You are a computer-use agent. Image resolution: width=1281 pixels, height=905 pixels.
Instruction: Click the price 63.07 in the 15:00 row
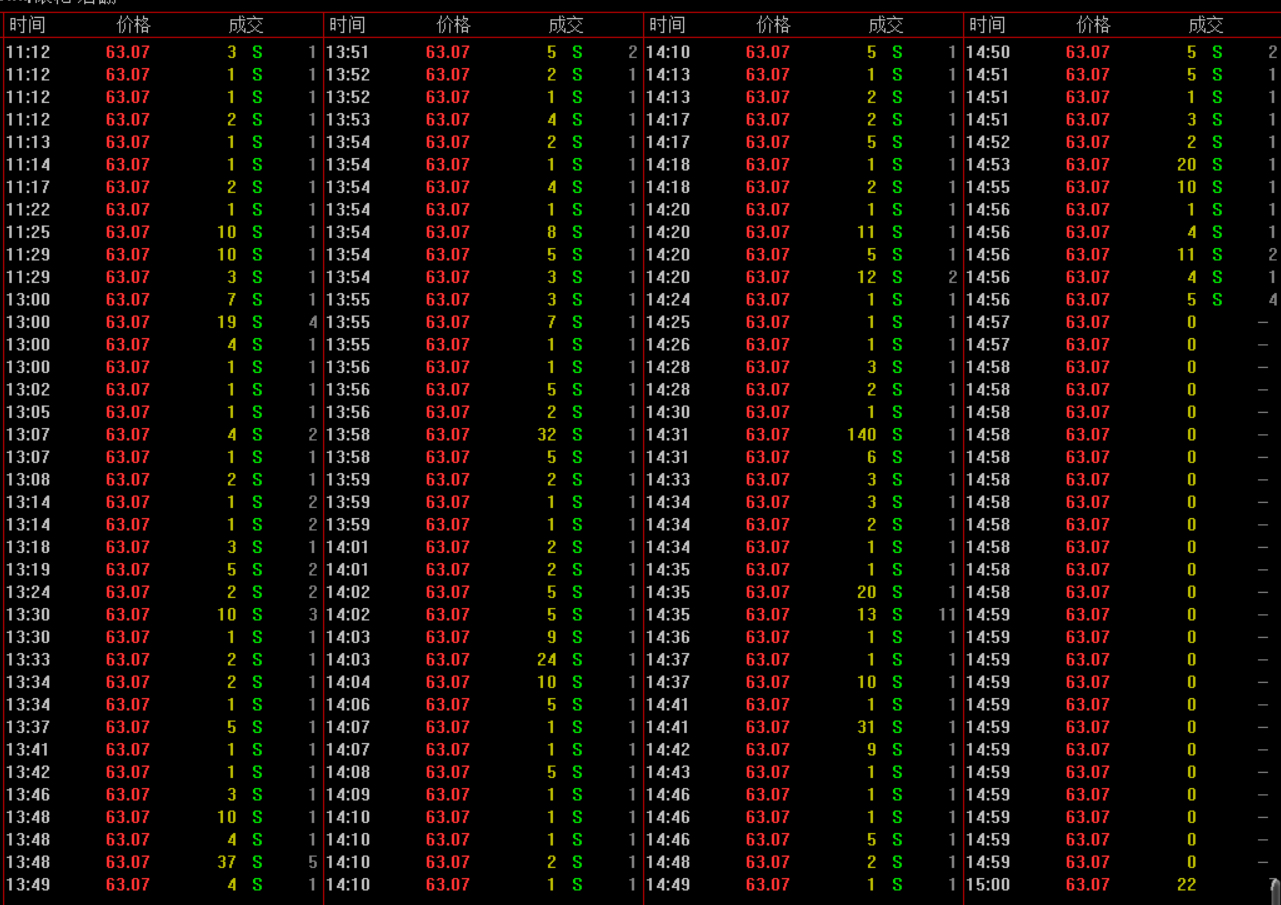(1088, 885)
